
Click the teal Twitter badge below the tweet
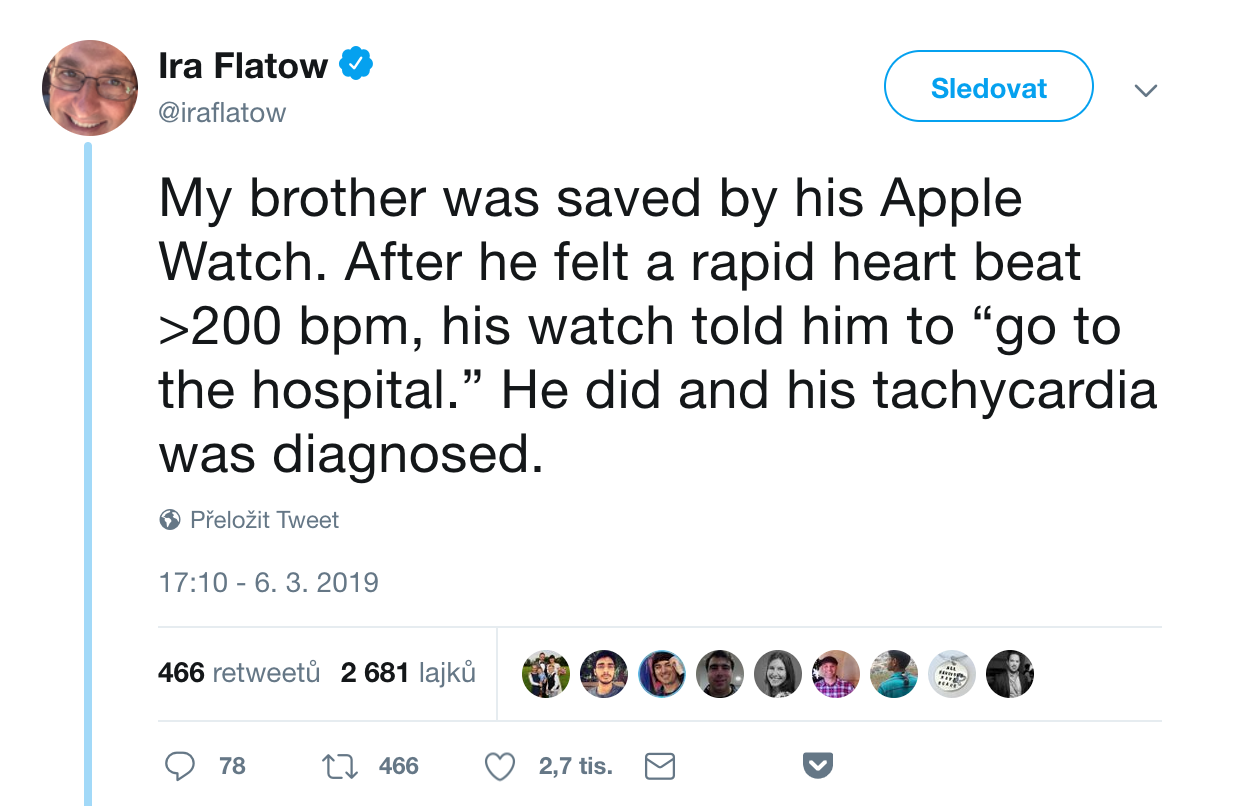click(x=818, y=765)
